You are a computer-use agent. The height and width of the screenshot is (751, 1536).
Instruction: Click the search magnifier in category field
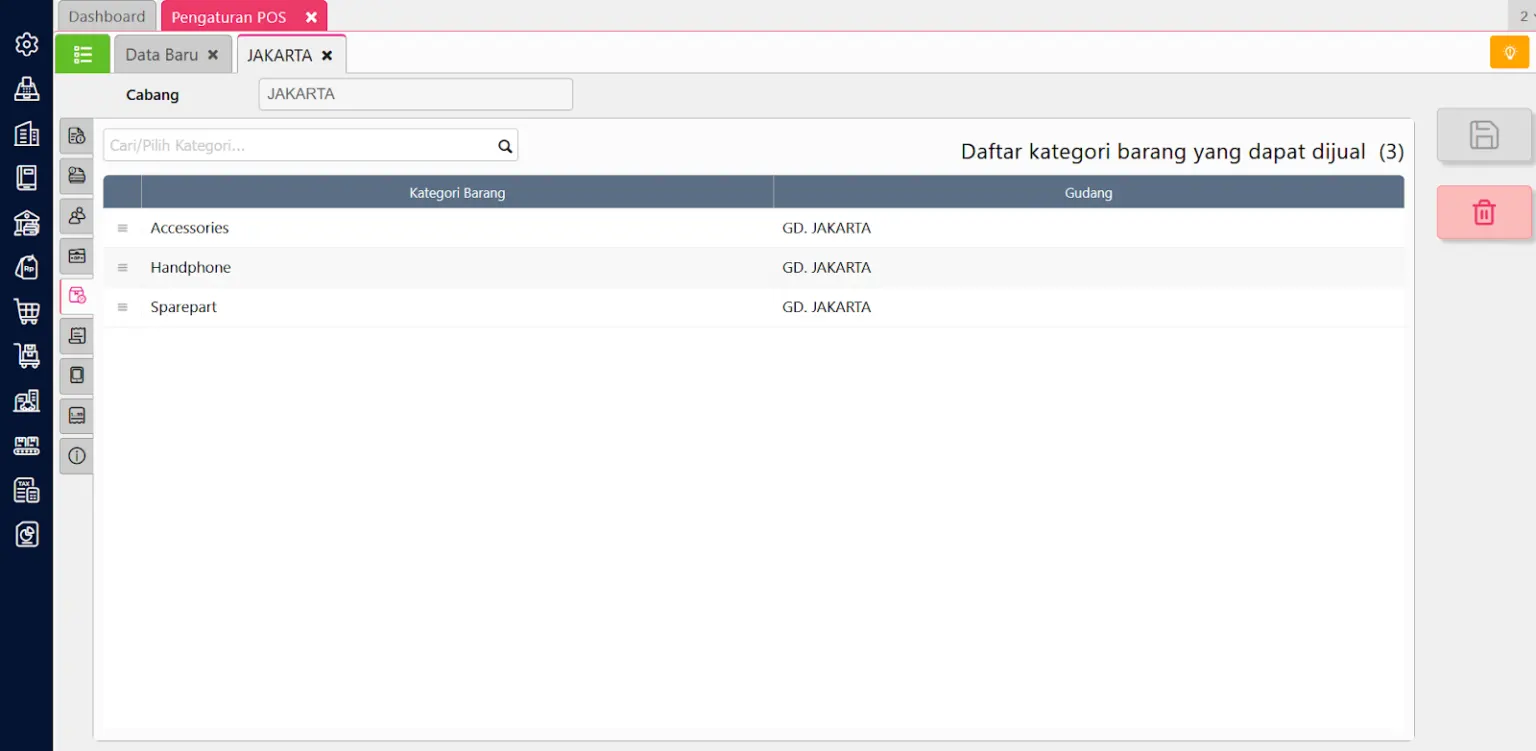(505, 146)
